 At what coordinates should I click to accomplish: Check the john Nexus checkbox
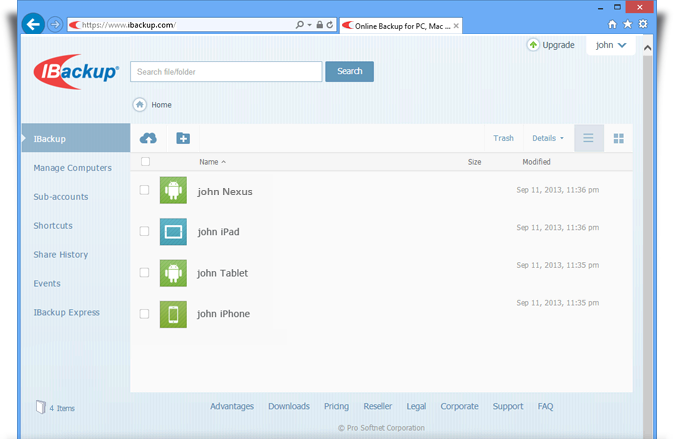point(144,190)
